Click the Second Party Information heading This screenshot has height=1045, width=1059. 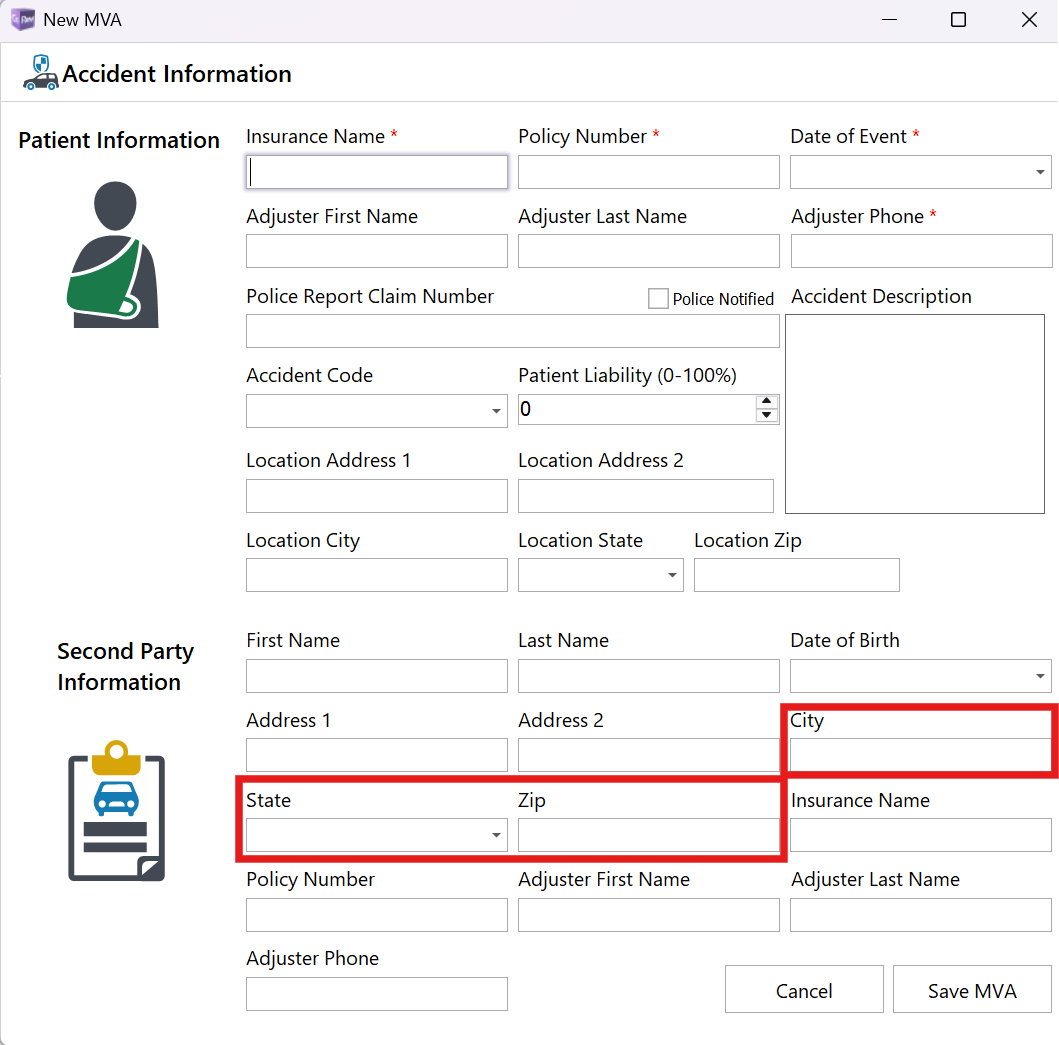point(126,666)
